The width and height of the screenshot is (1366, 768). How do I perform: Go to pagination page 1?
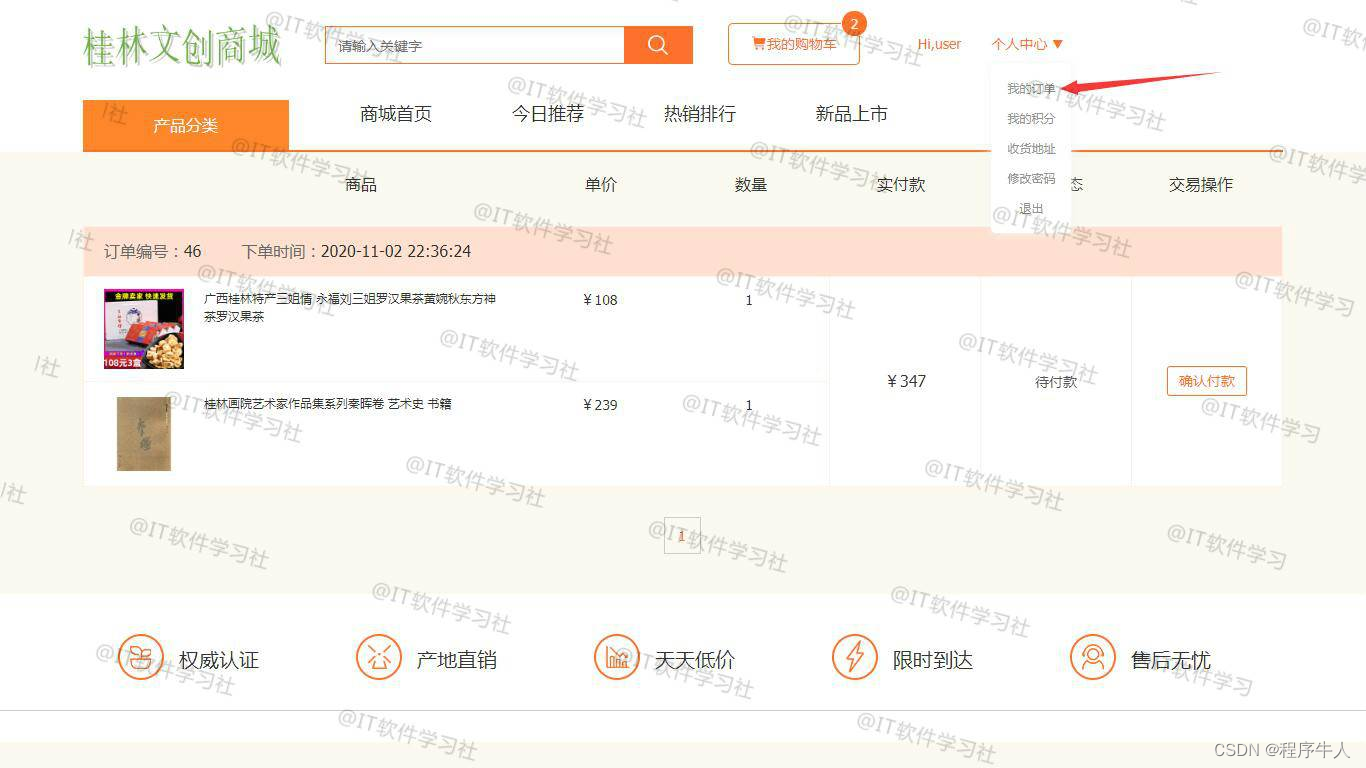(x=682, y=535)
